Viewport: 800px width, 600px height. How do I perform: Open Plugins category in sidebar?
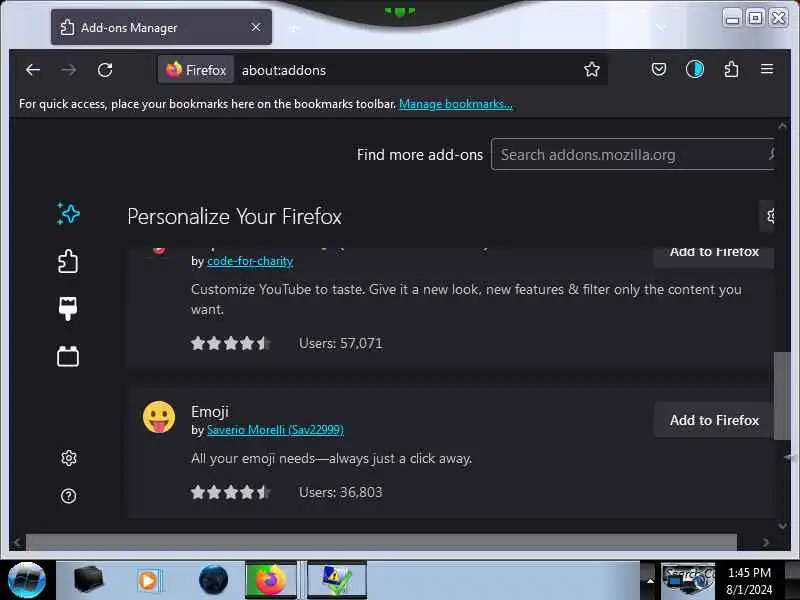point(68,356)
